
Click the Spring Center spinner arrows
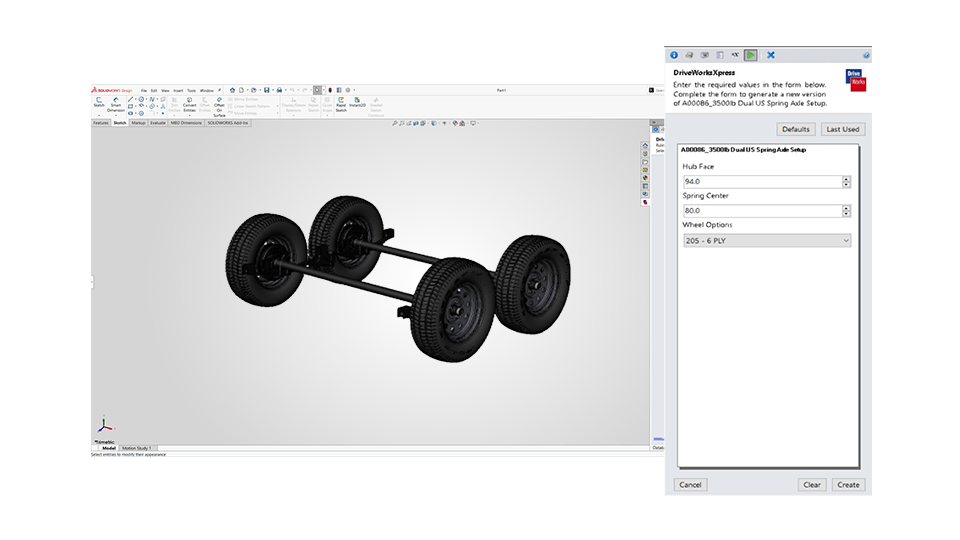point(846,211)
